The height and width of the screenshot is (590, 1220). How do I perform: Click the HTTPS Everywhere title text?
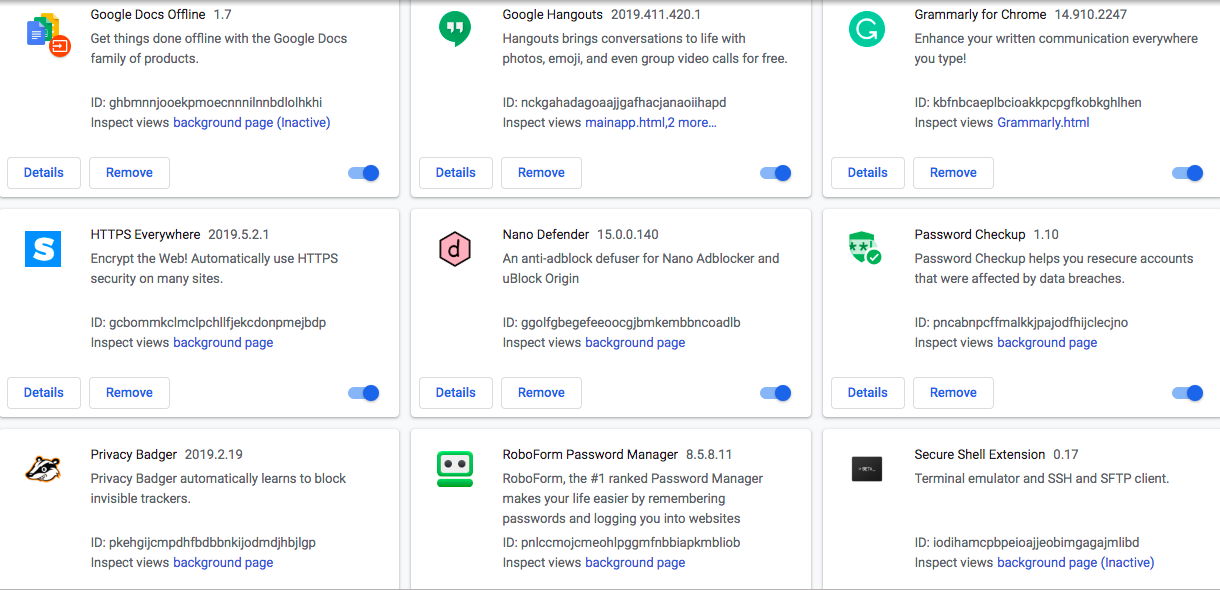pyautogui.click(x=146, y=235)
